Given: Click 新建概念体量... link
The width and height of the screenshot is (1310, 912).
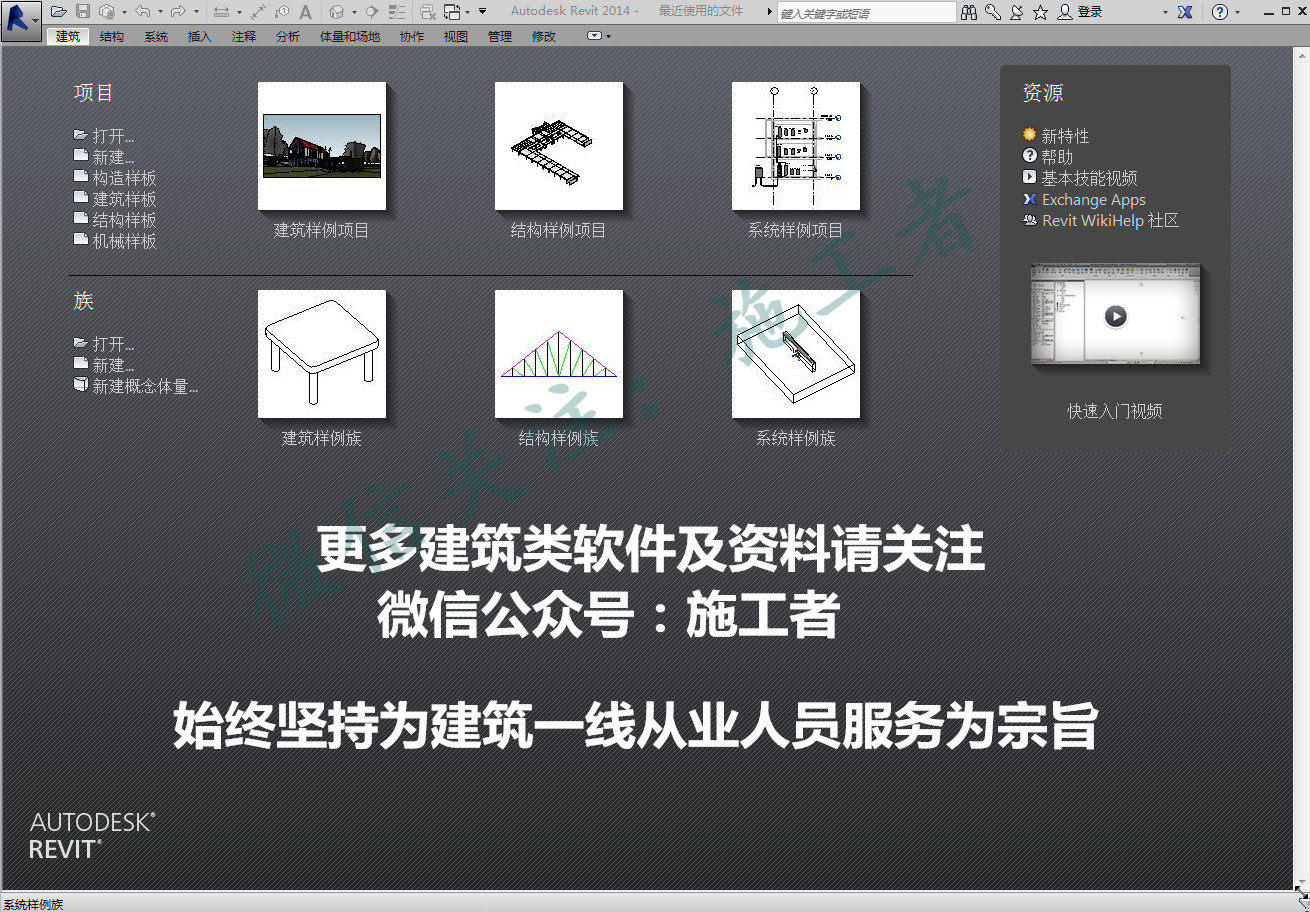Looking at the screenshot, I should (137, 386).
